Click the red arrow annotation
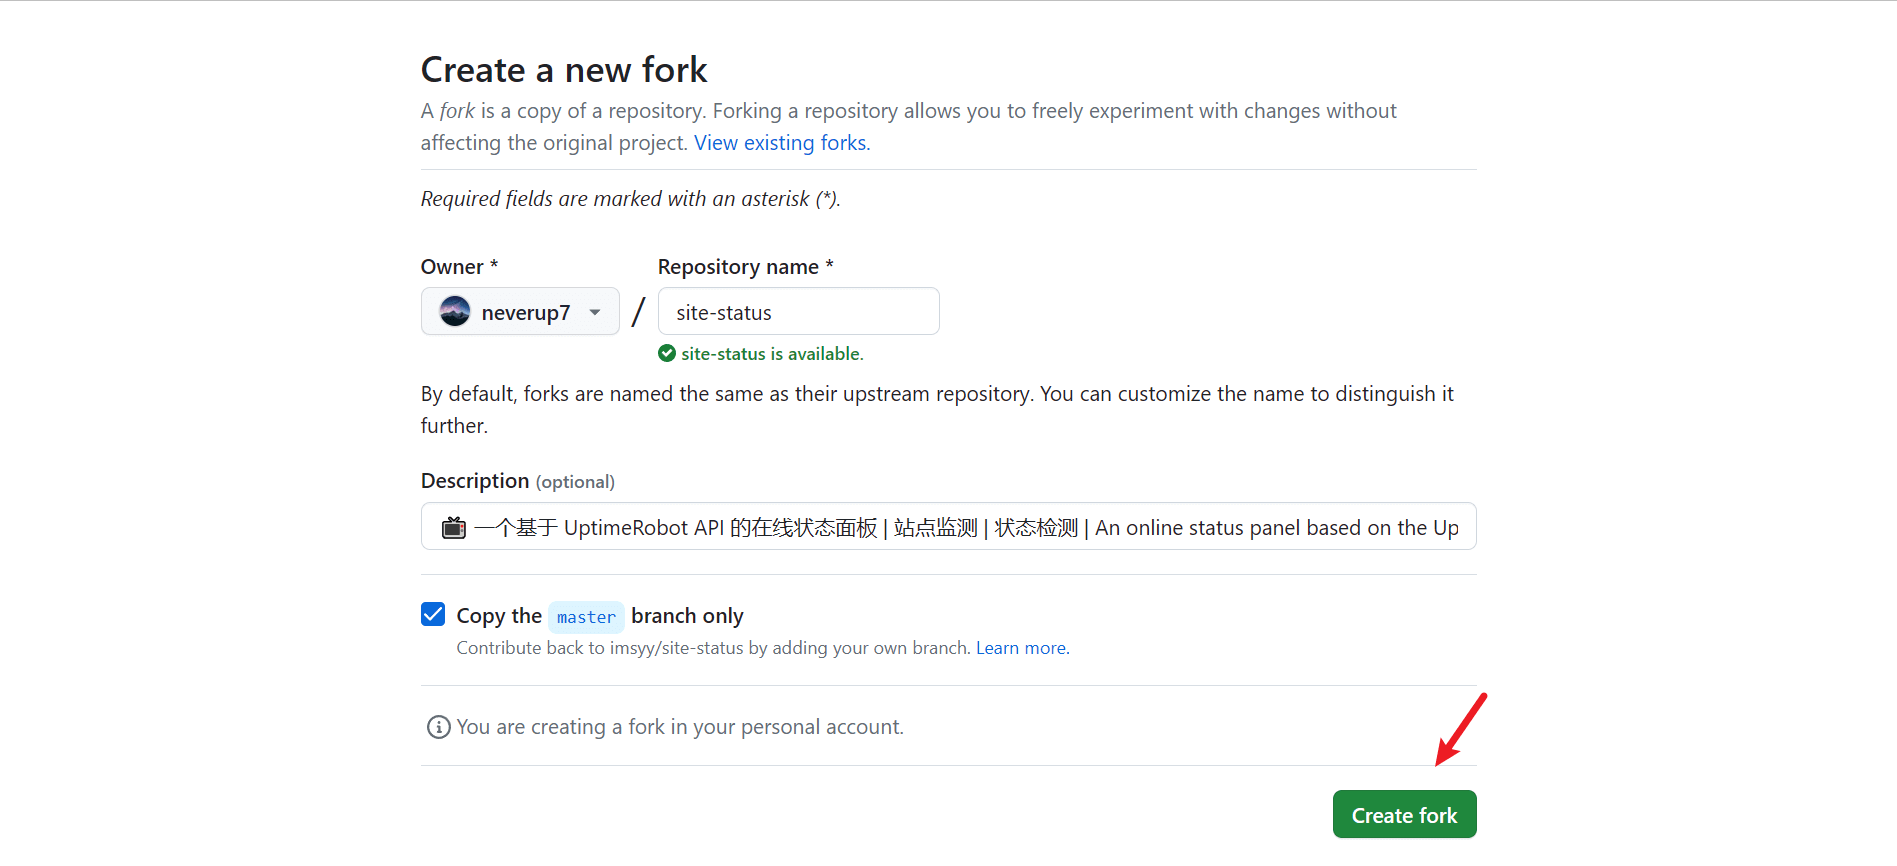The width and height of the screenshot is (1897, 866). click(1460, 729)
